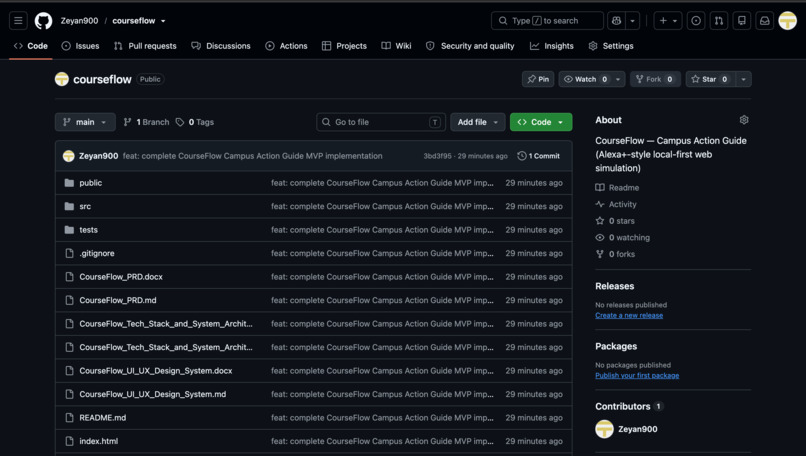Open the Copilot chat icon
806x456 pixels.
pos(616,21)
